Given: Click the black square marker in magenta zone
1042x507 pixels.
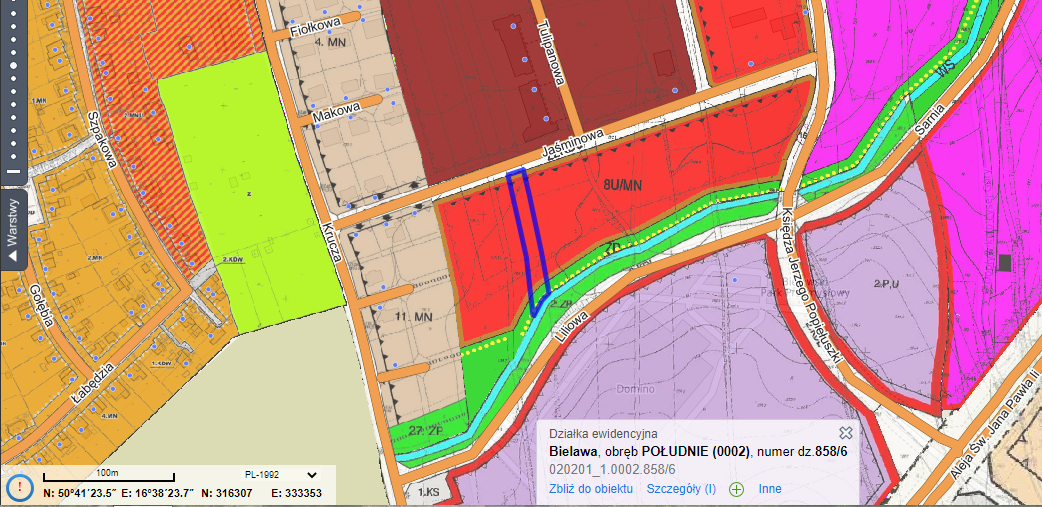Looking at the screenshot, I should pyautogui.click(x=1004, y=262).
